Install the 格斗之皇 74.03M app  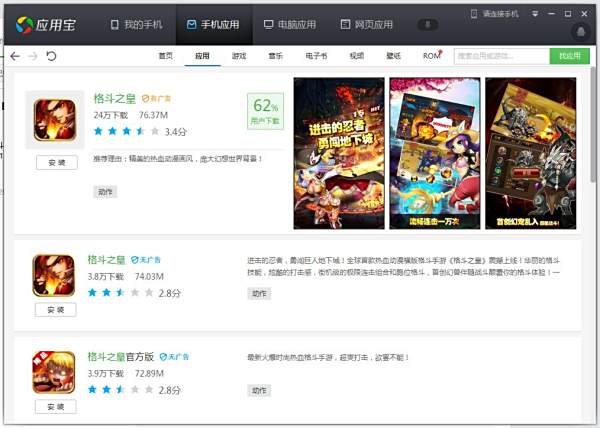tap(55, 310)
